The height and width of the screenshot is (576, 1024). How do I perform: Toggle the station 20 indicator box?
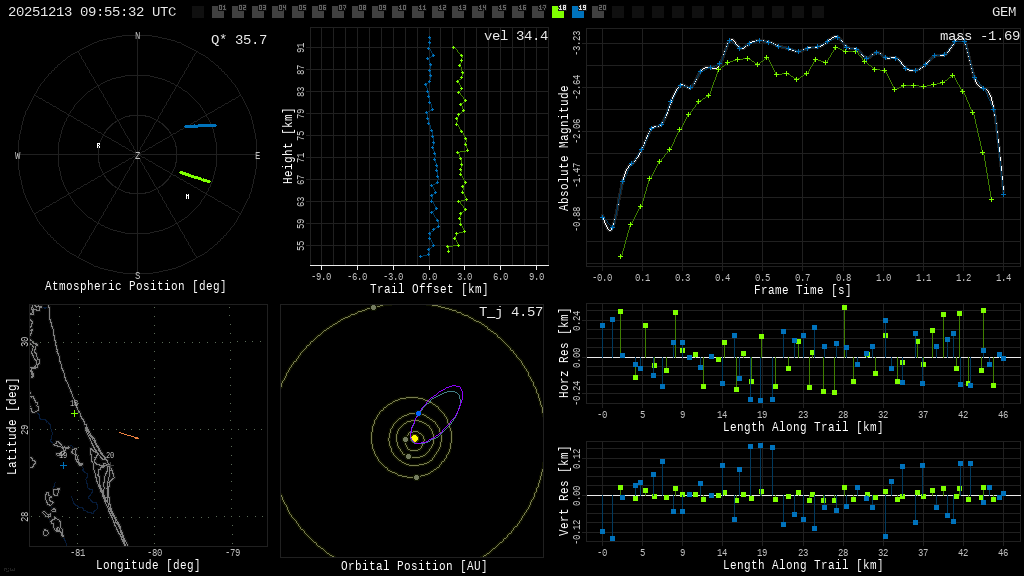(598, 12)
